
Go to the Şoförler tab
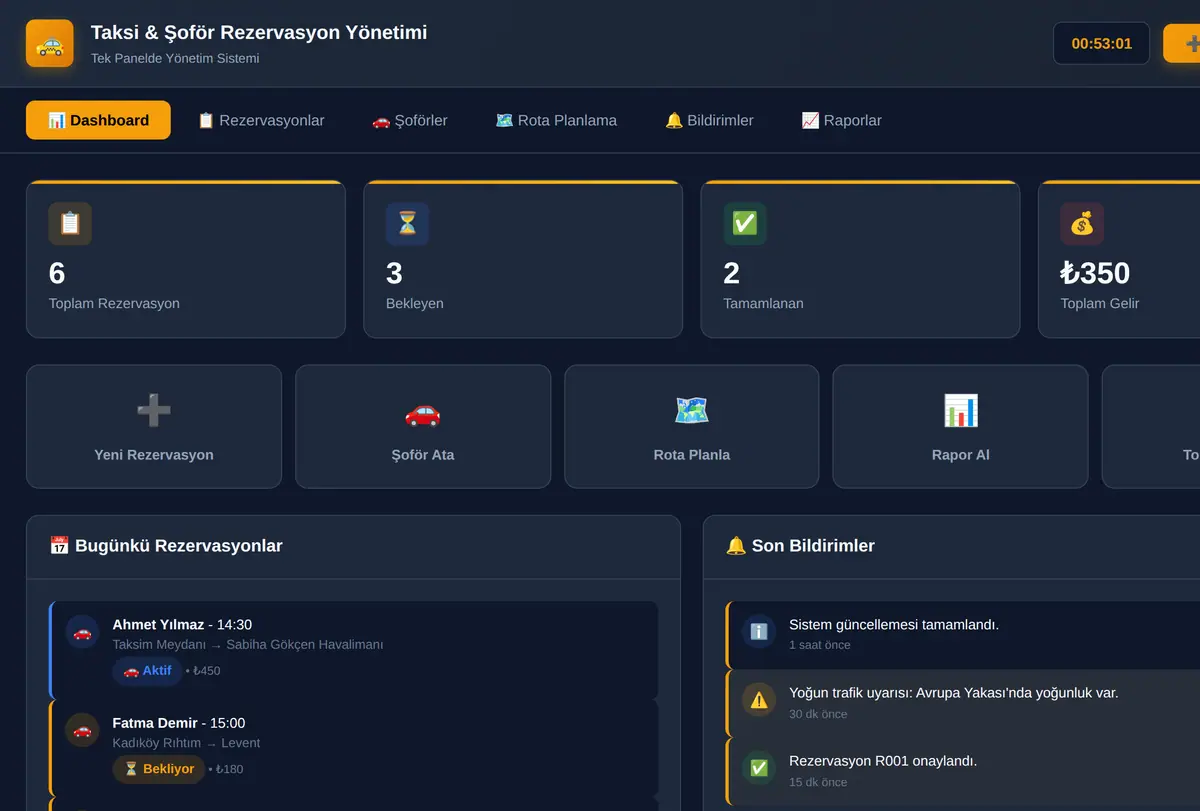click(x=410, y=120)
